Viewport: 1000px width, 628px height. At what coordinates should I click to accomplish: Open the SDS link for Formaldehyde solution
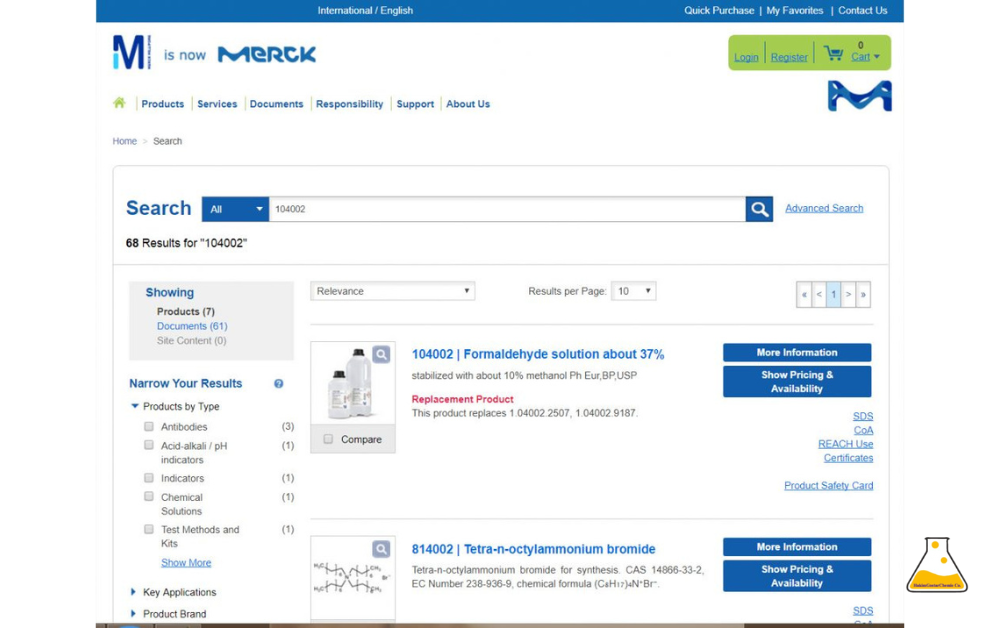(x=863, y=416)
